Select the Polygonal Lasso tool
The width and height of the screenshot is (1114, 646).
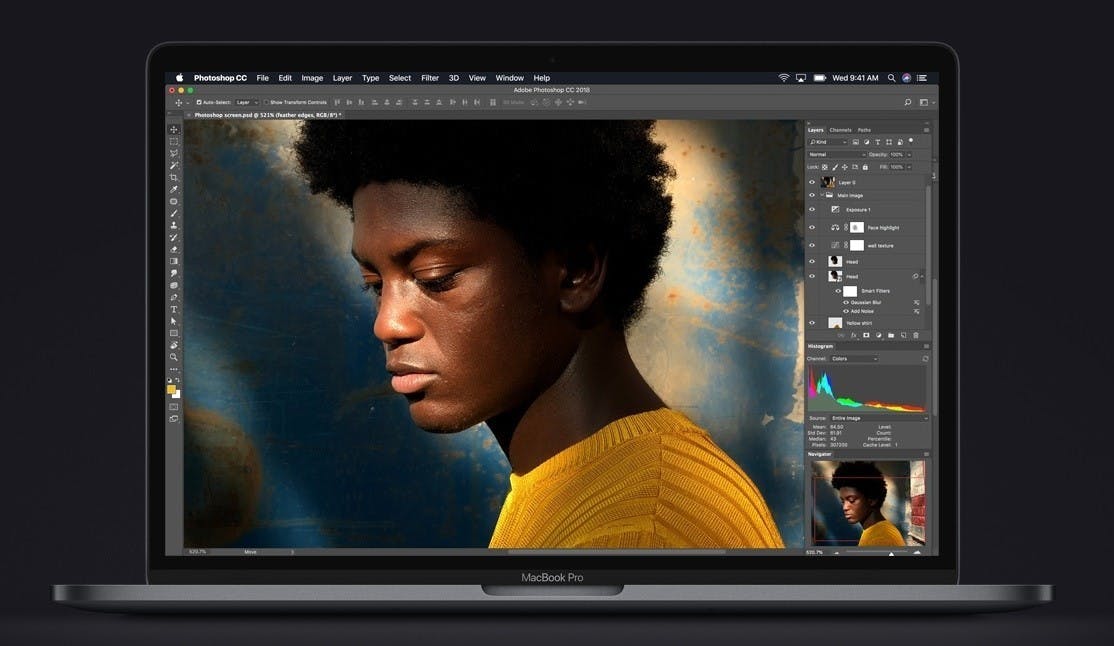[x=174, y=154]
